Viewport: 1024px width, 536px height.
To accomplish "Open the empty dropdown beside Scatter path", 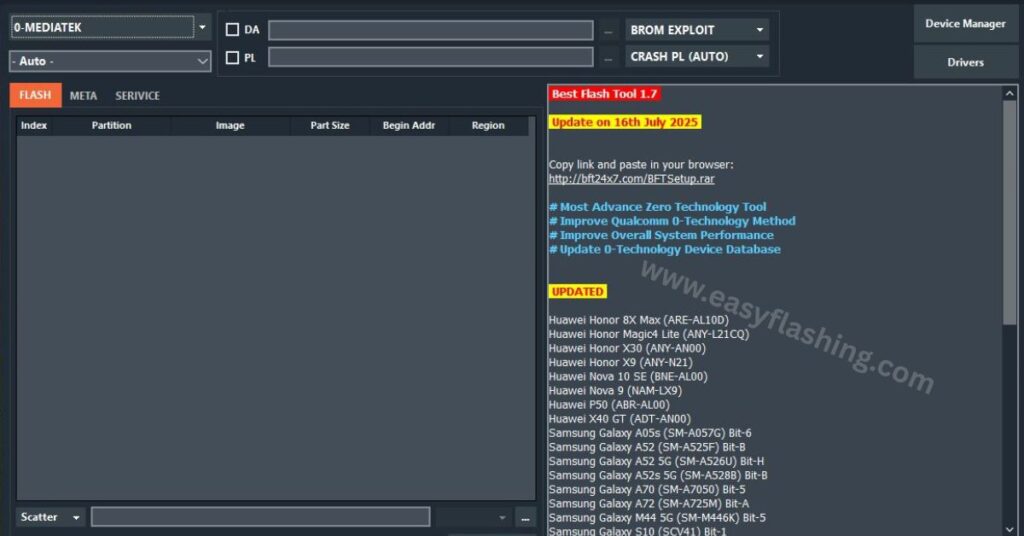I will click(x=473, y=517).
